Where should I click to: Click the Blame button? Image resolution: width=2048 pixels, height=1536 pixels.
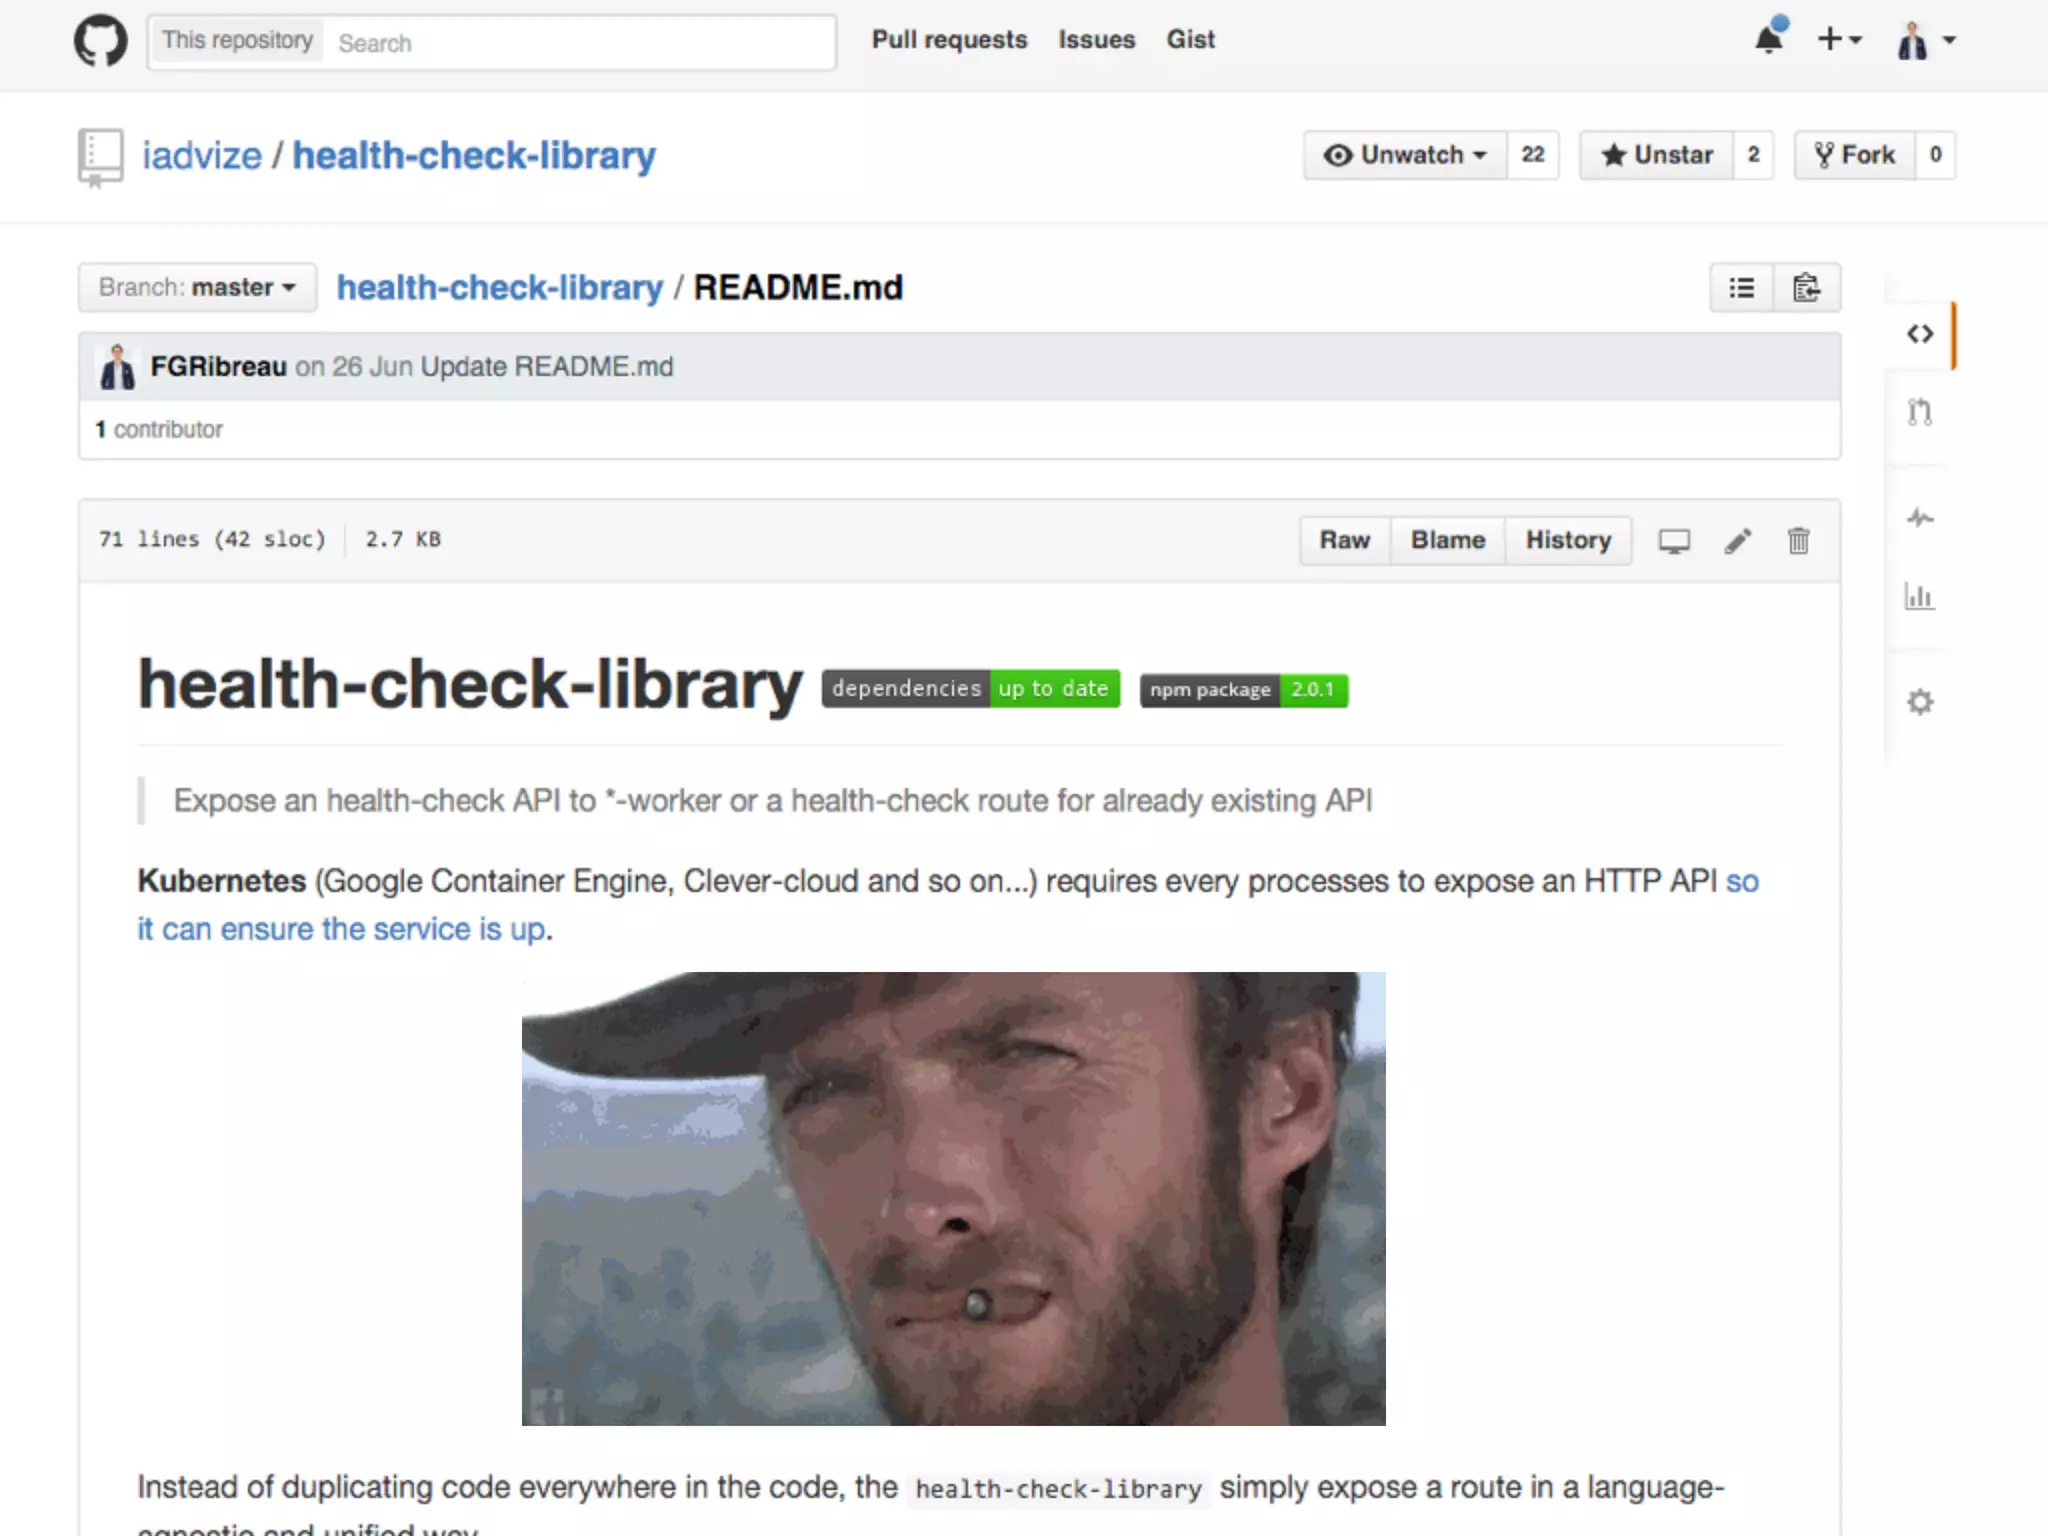[x=1447, y=540]
